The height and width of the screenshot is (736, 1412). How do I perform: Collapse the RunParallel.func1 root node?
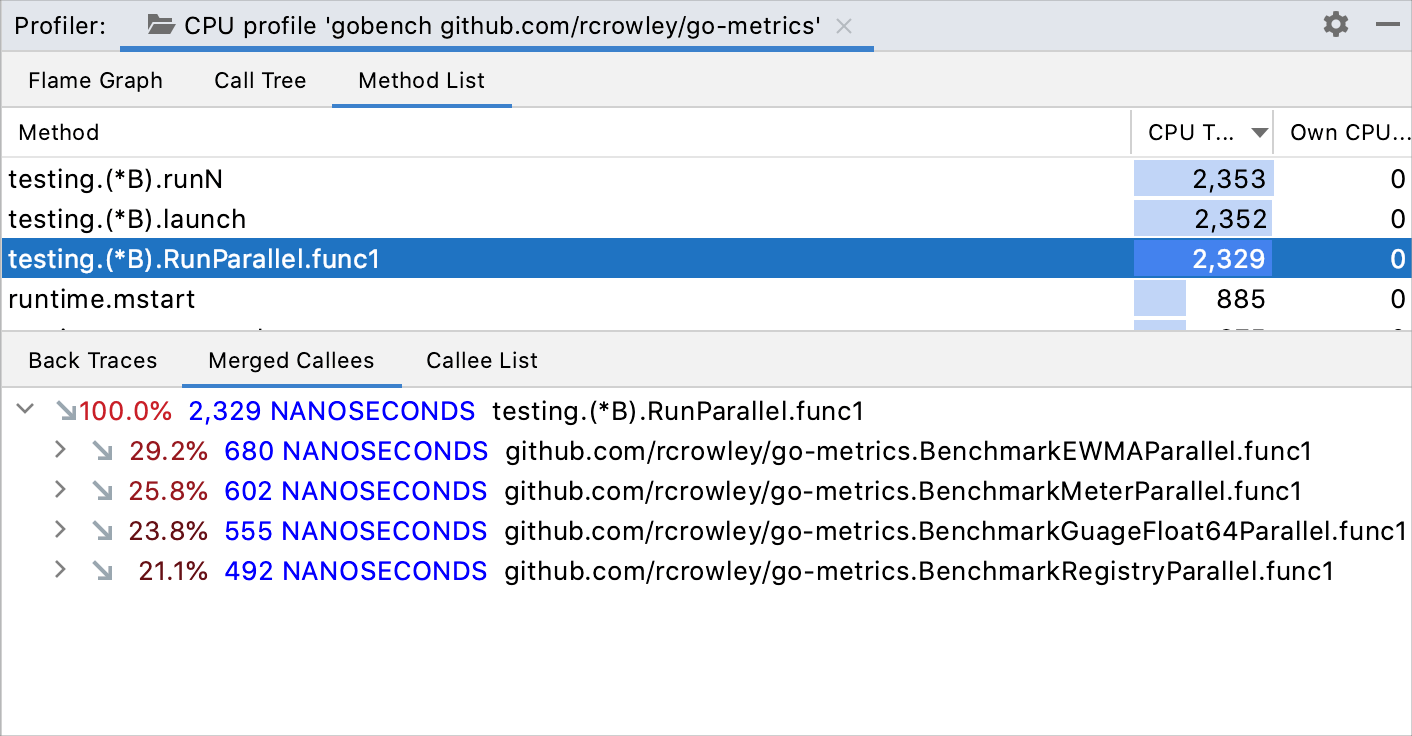point(24,410)
